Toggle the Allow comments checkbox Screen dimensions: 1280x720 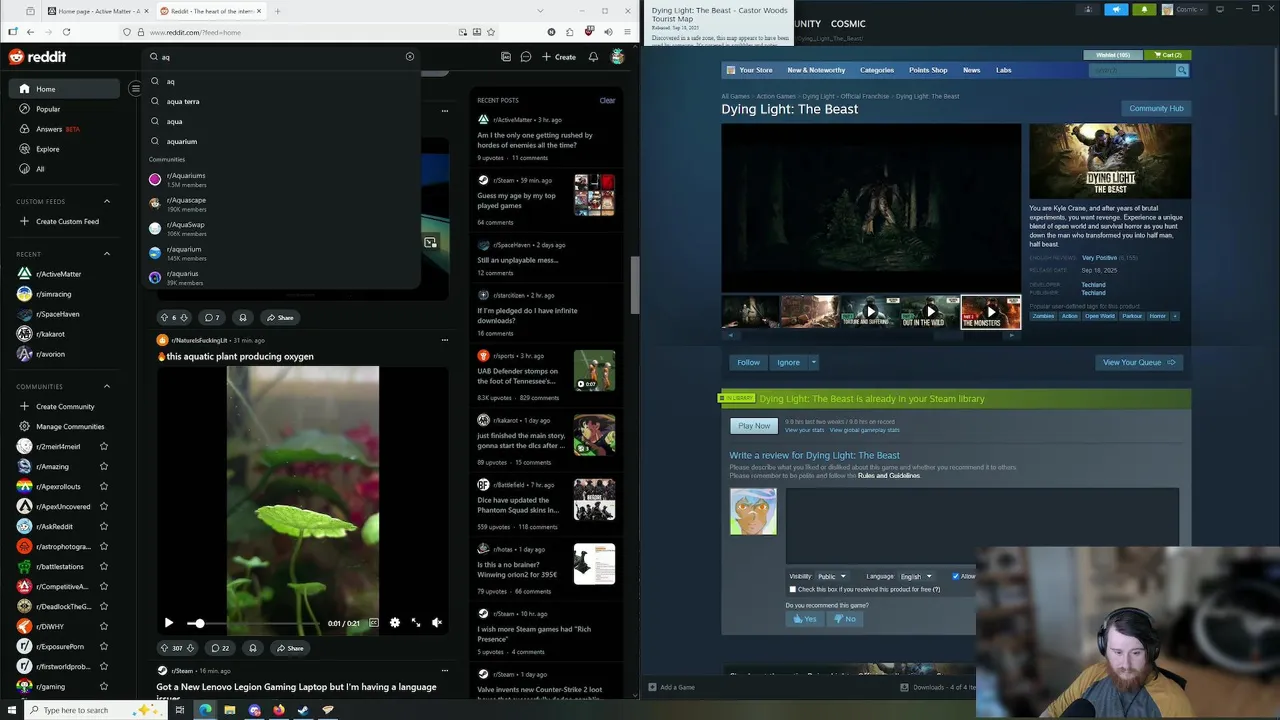[956, 576]
